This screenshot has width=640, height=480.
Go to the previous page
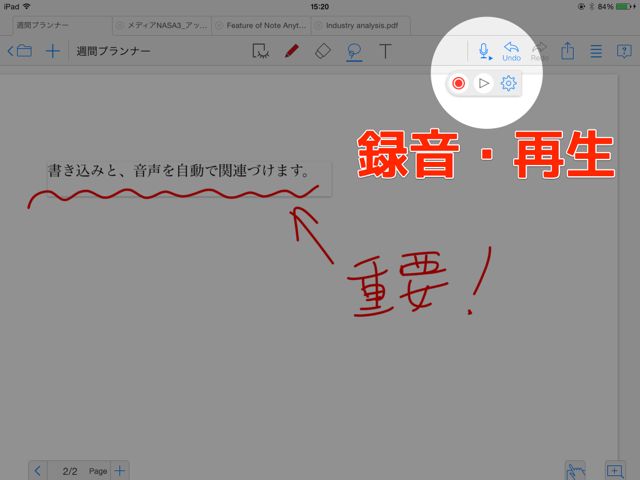(38, 471)
